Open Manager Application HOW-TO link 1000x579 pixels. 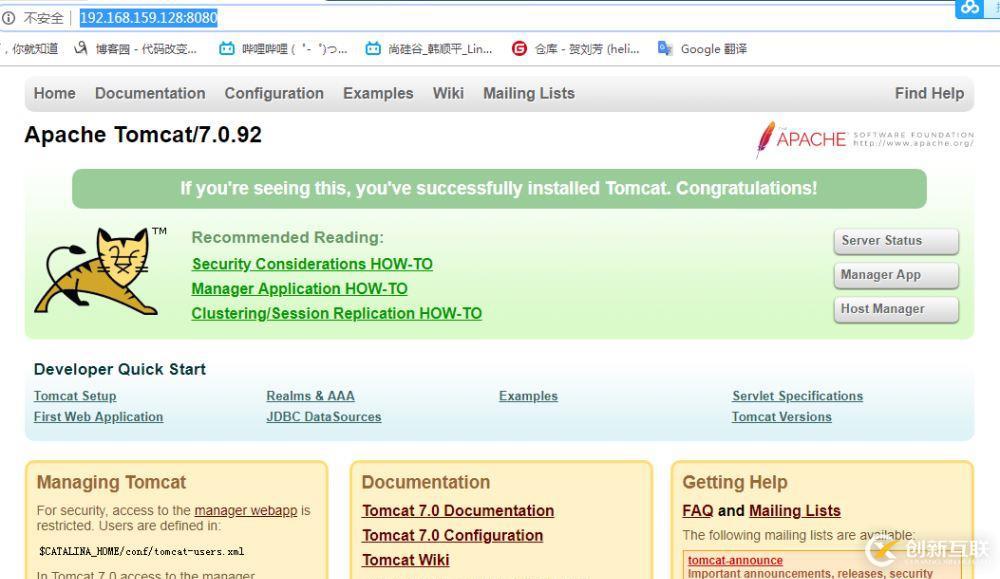[300, 289]
